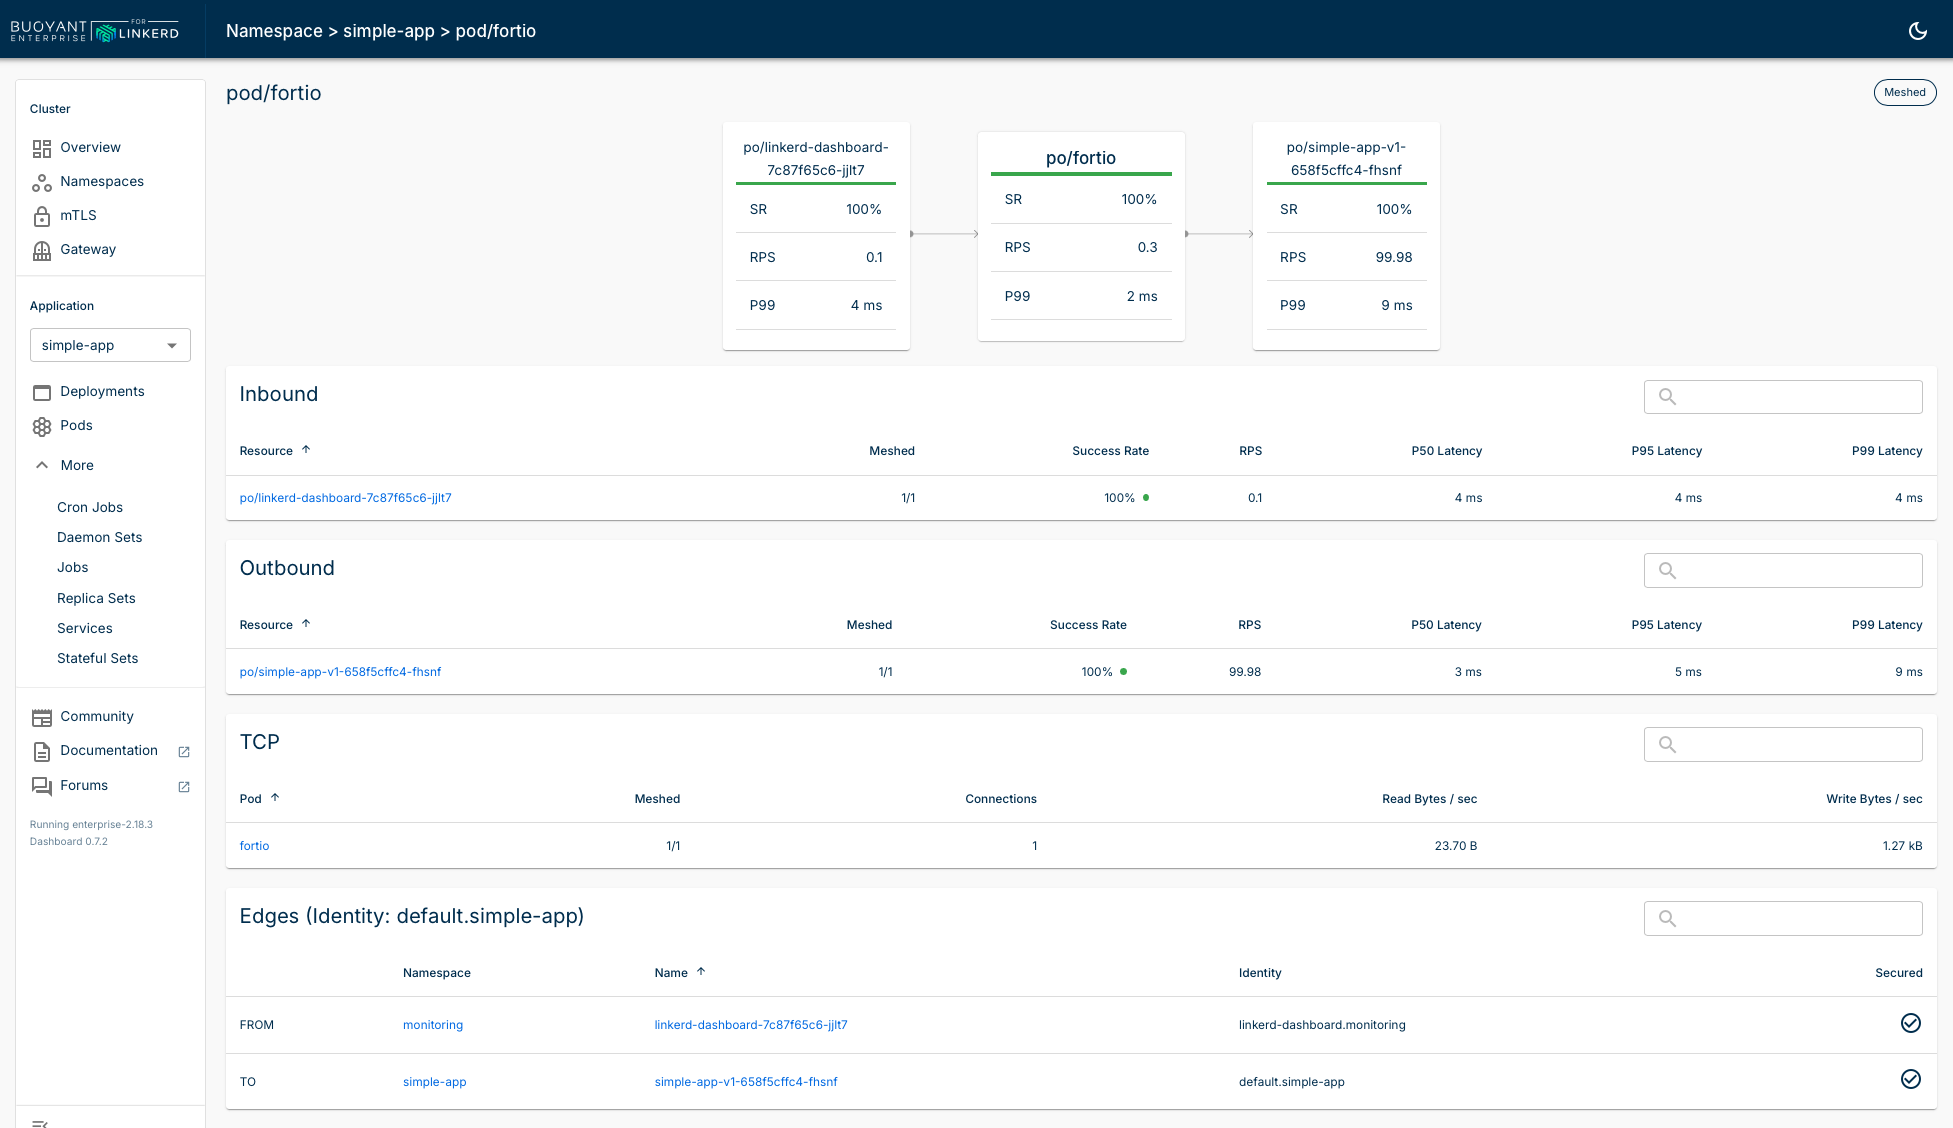Open Replica Sets in sidebar menu
The image size is (1953, 1128).
pyautogui.click(x=96, y=598)
